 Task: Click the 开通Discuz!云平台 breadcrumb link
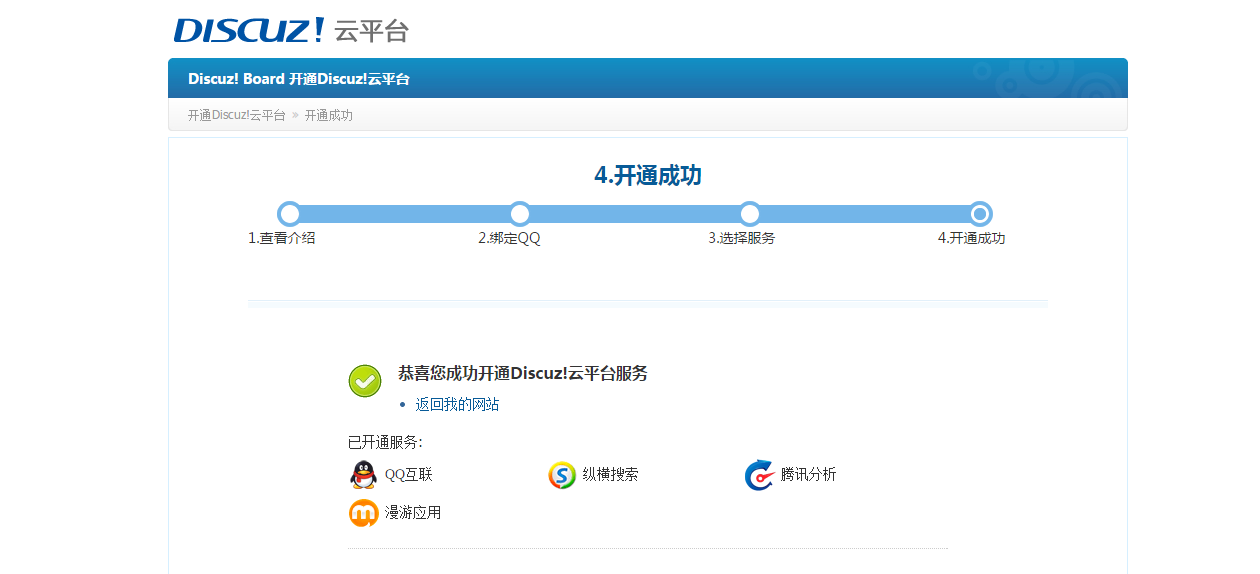[236, 115]
